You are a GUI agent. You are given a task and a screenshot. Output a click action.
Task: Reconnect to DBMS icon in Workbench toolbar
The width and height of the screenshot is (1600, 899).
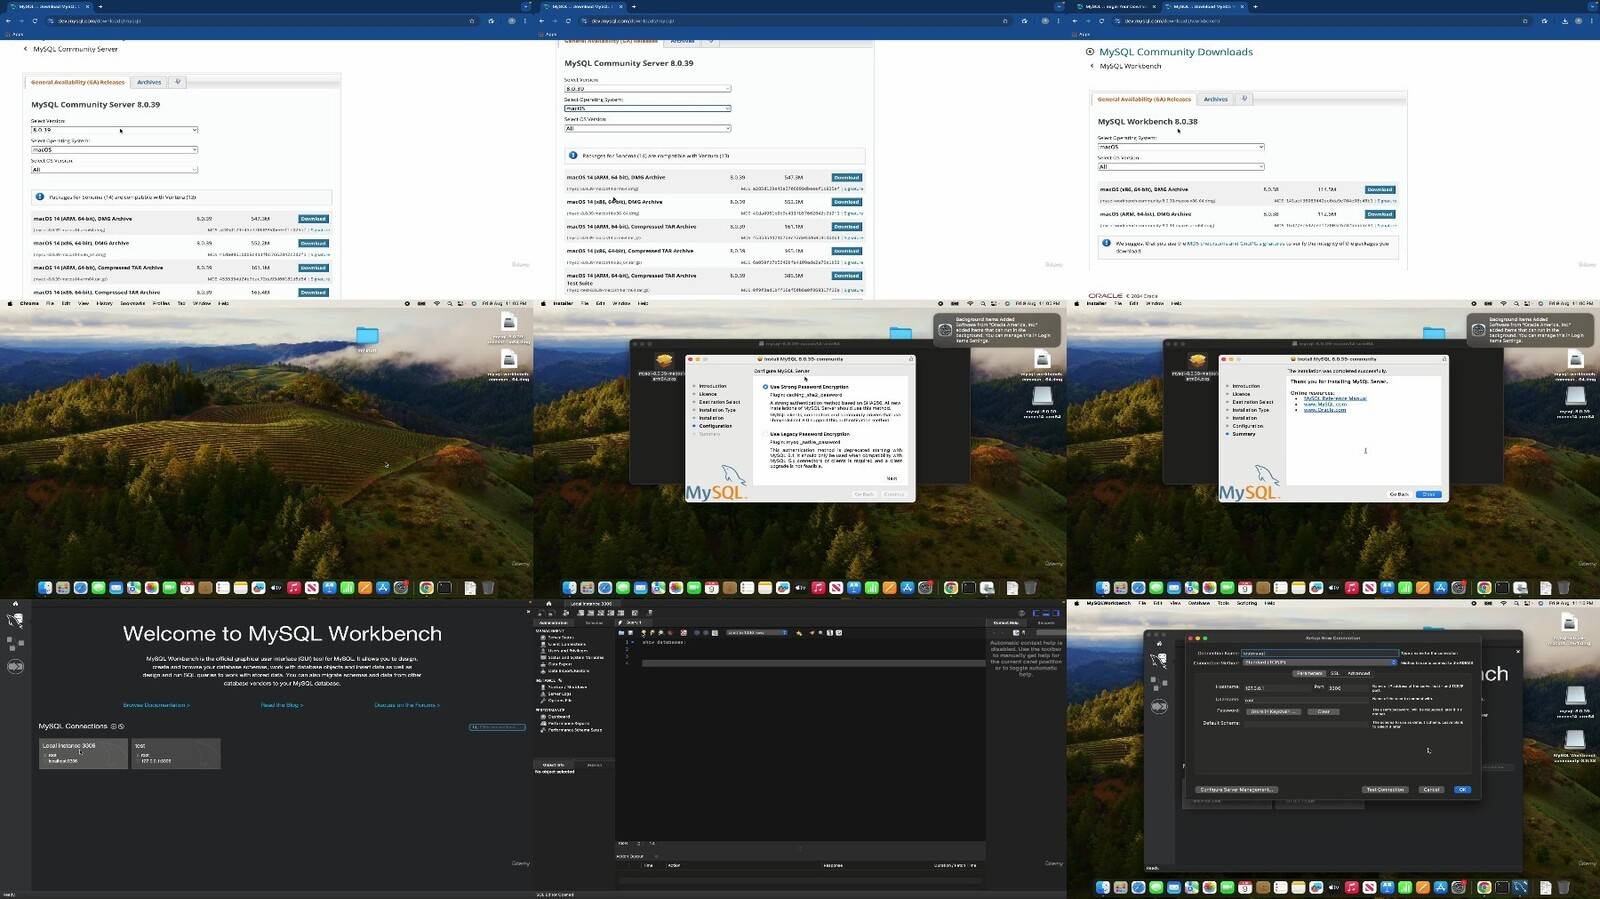(650, 613)
